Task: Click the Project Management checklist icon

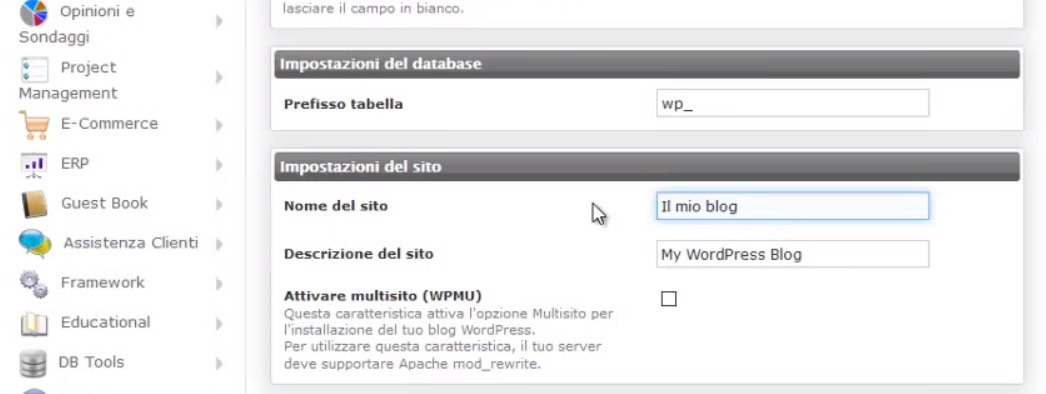Action: [x=34, y=69]
